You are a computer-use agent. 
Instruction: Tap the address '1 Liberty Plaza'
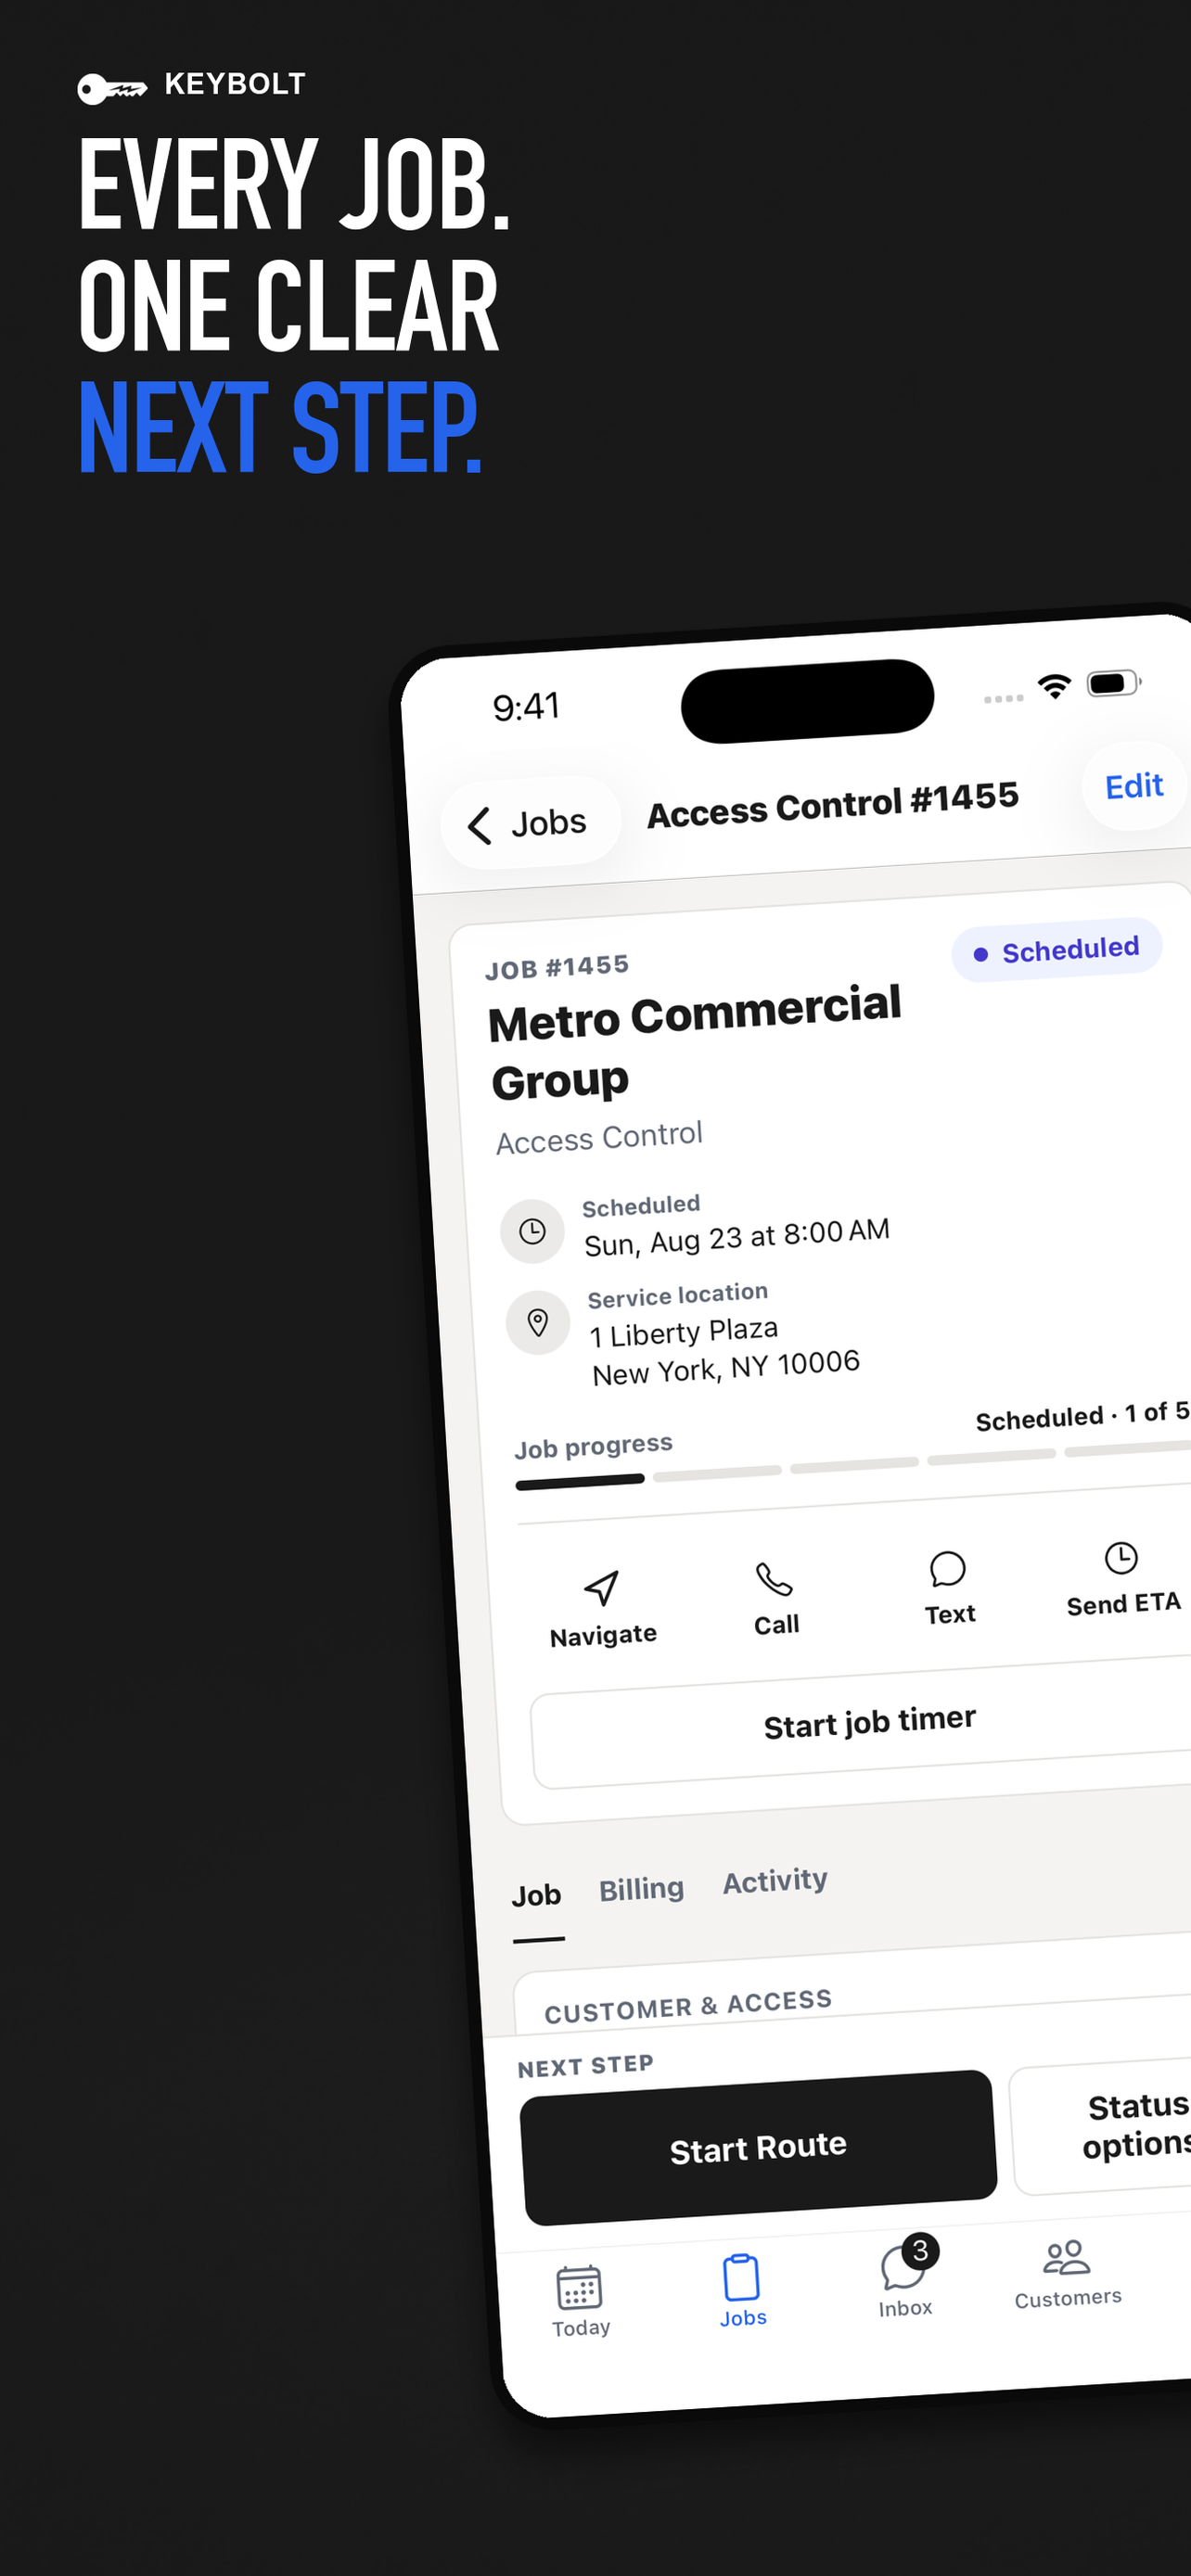pyautogui.click(x=684, y=1332)
